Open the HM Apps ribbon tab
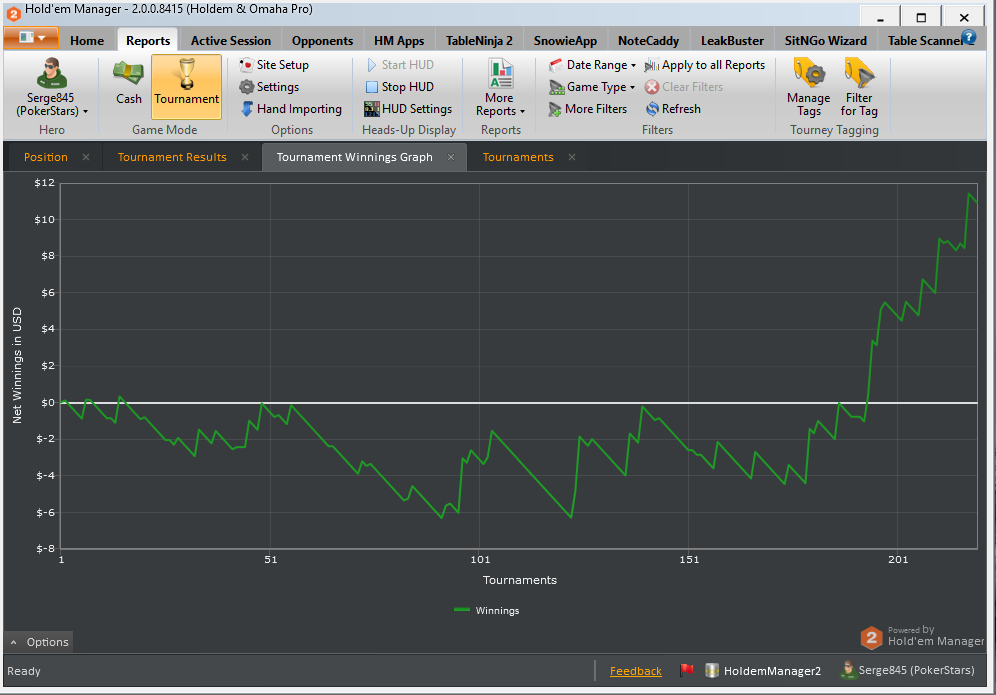The image size is (996, 695). (399, 41)
